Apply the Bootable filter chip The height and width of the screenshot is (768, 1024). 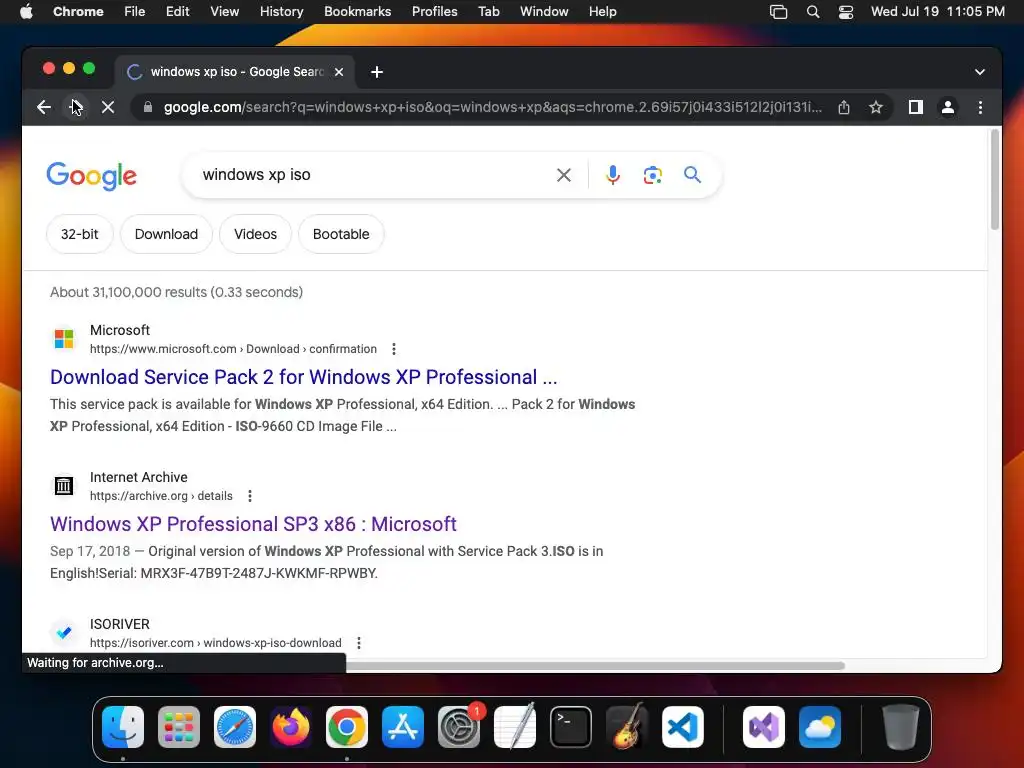click(x=341, y=234)
